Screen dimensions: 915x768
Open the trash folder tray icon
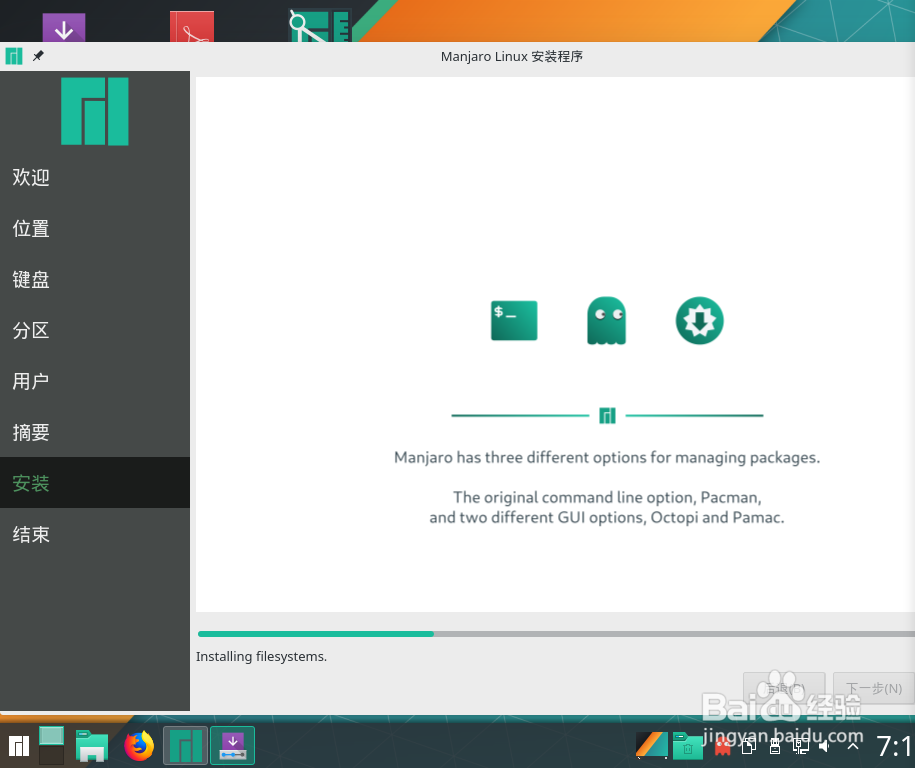tap(687, 745)
